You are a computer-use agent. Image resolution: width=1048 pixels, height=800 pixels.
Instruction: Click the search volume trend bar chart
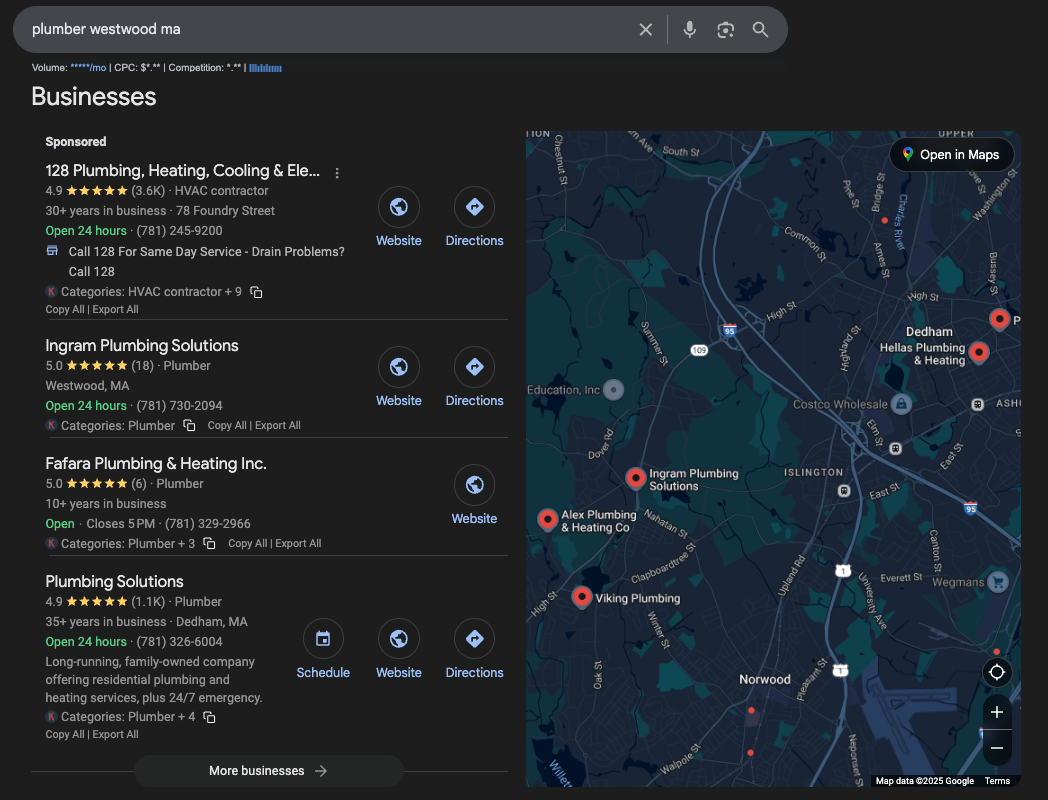pos(265,68)
